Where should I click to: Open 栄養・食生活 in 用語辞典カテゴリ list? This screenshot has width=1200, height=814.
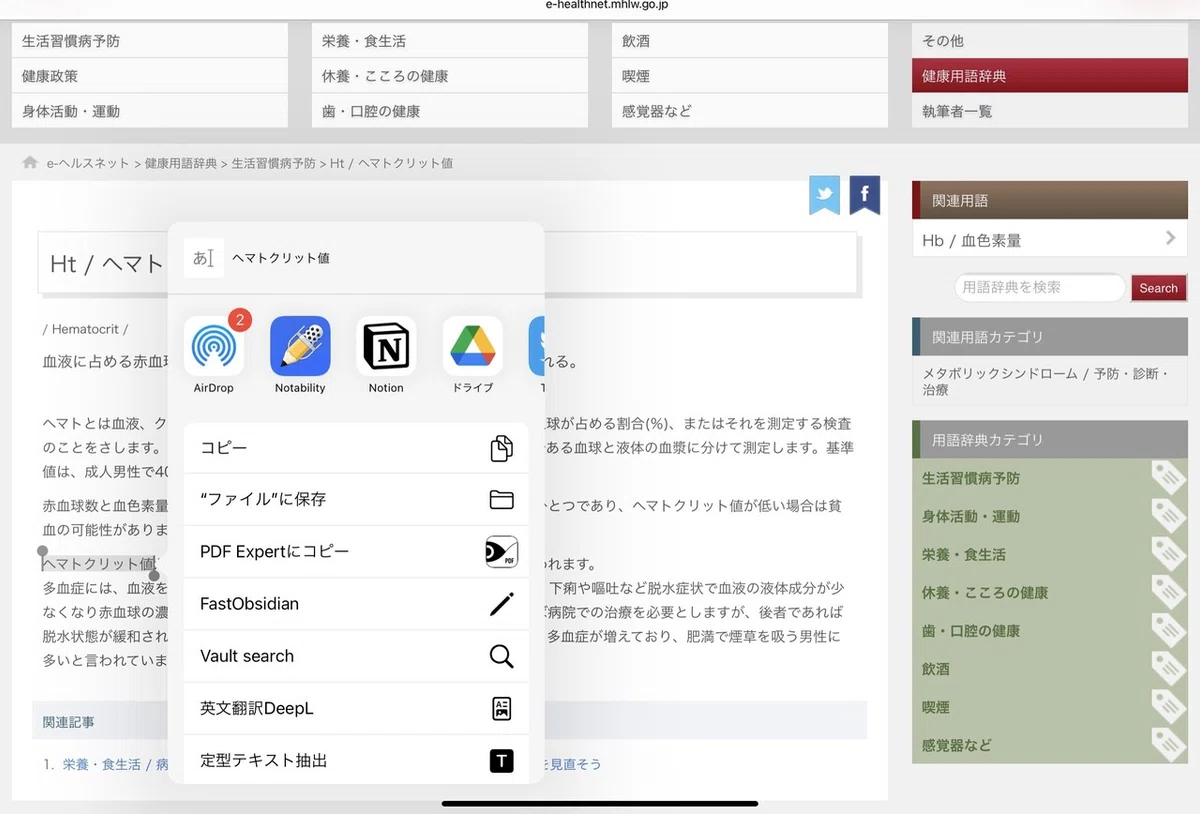pyautogui.click(x=964, y=555)
